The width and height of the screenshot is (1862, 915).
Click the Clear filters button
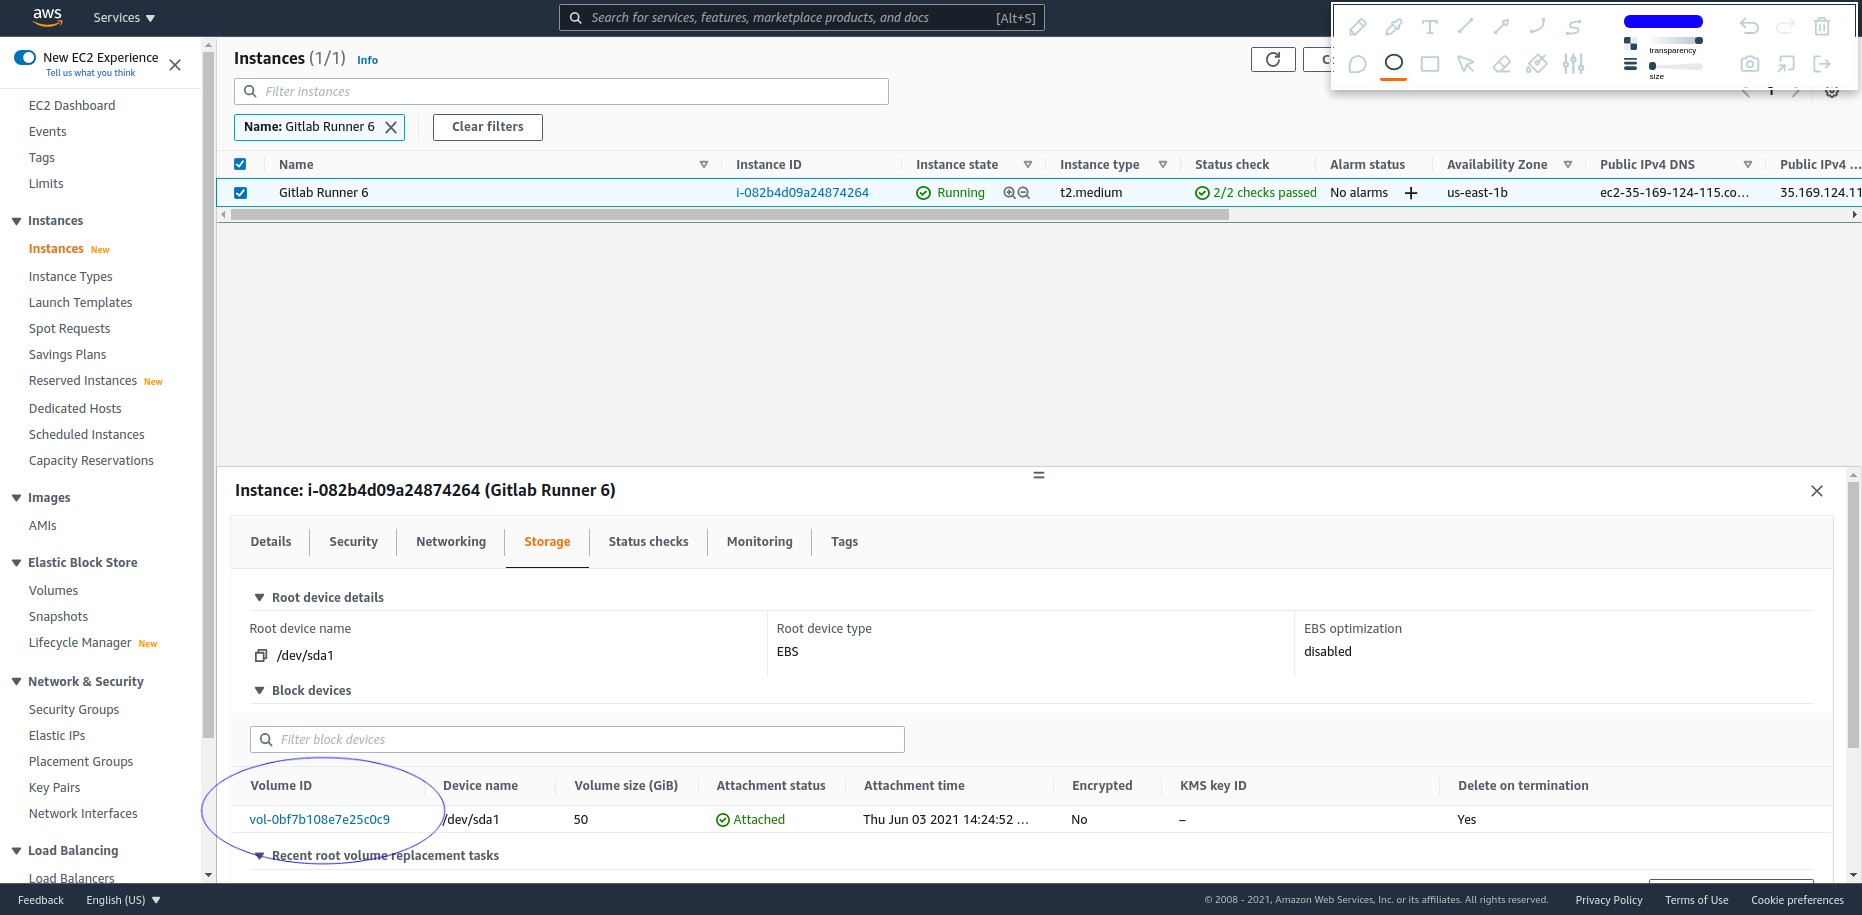(x=488, y=127)
